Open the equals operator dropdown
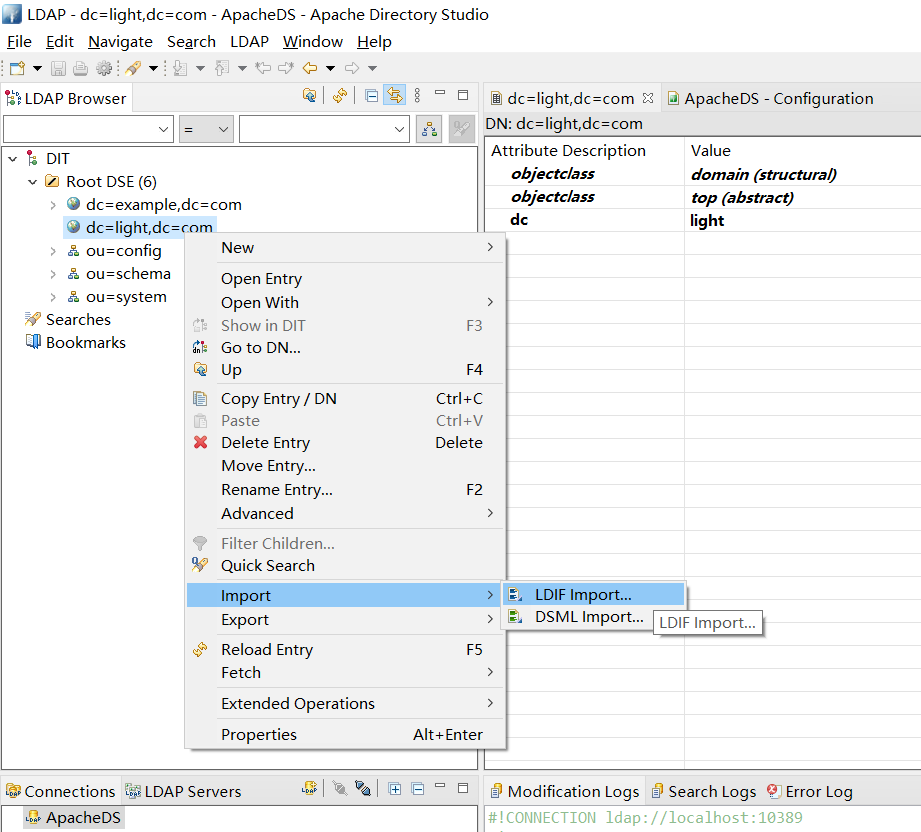The width and height of the screenshot is (921, 832). pos(206,129)
